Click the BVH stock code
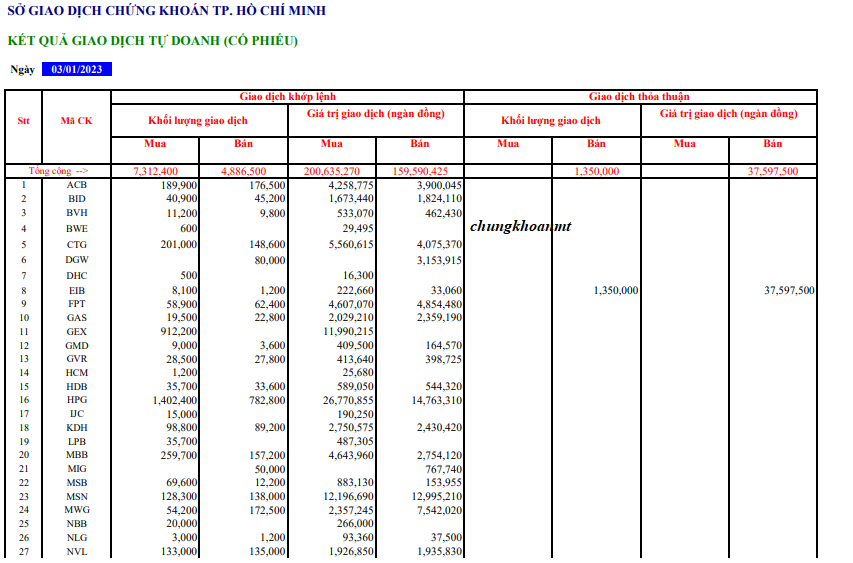Screen dimensions: 853x563 (x=77, y=213)
